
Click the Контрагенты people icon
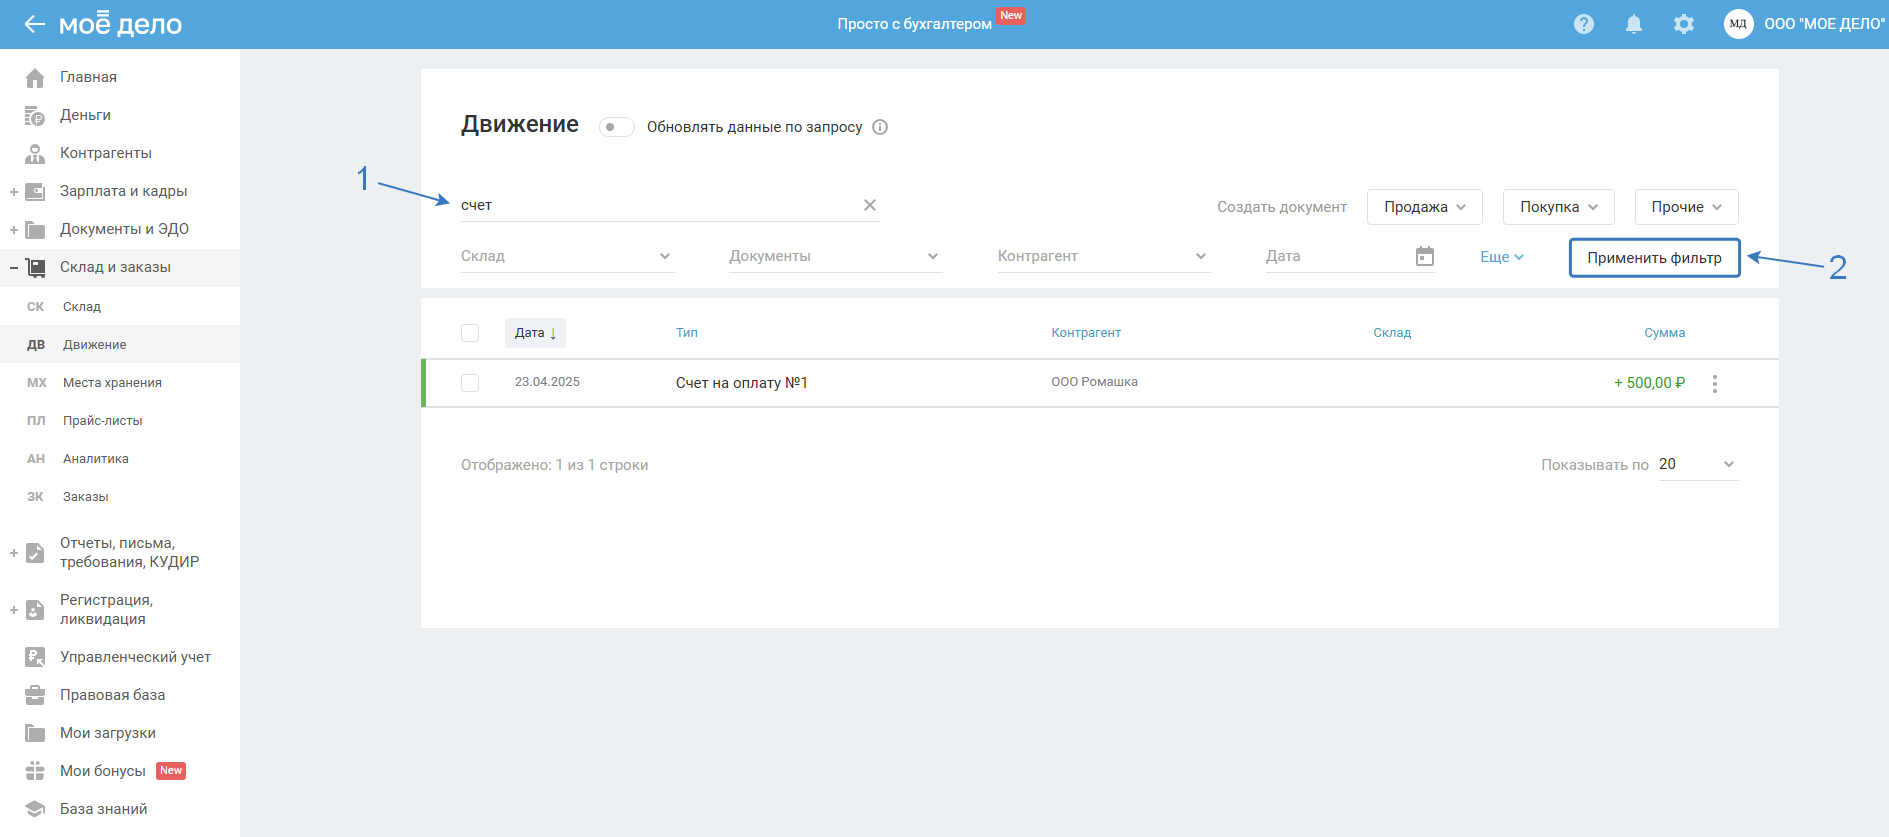pos(35,153)
